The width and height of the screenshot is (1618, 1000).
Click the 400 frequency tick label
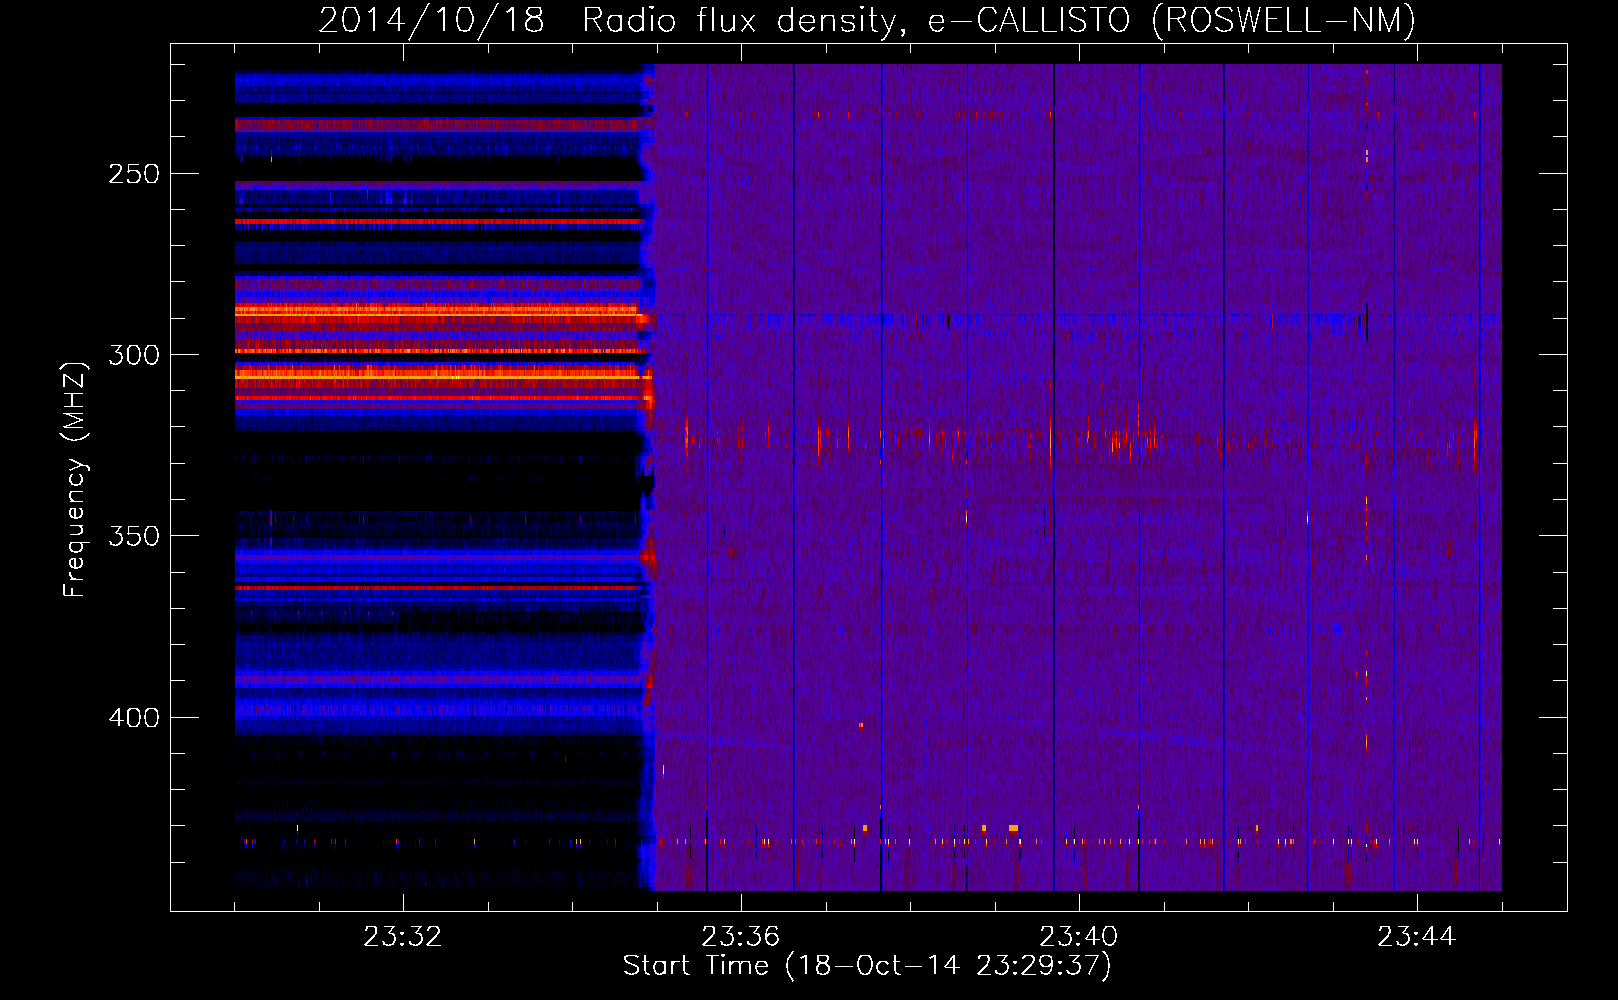click(135, 718)
